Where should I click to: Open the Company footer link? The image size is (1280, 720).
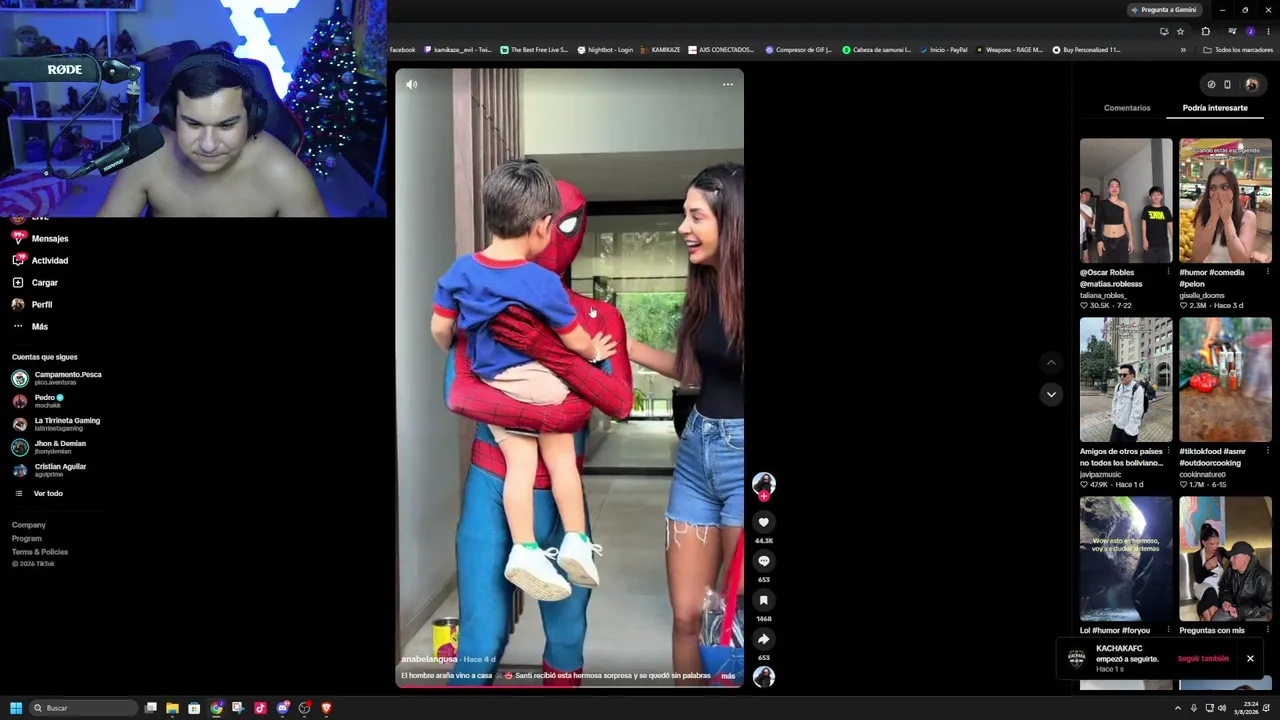point(29,525)
